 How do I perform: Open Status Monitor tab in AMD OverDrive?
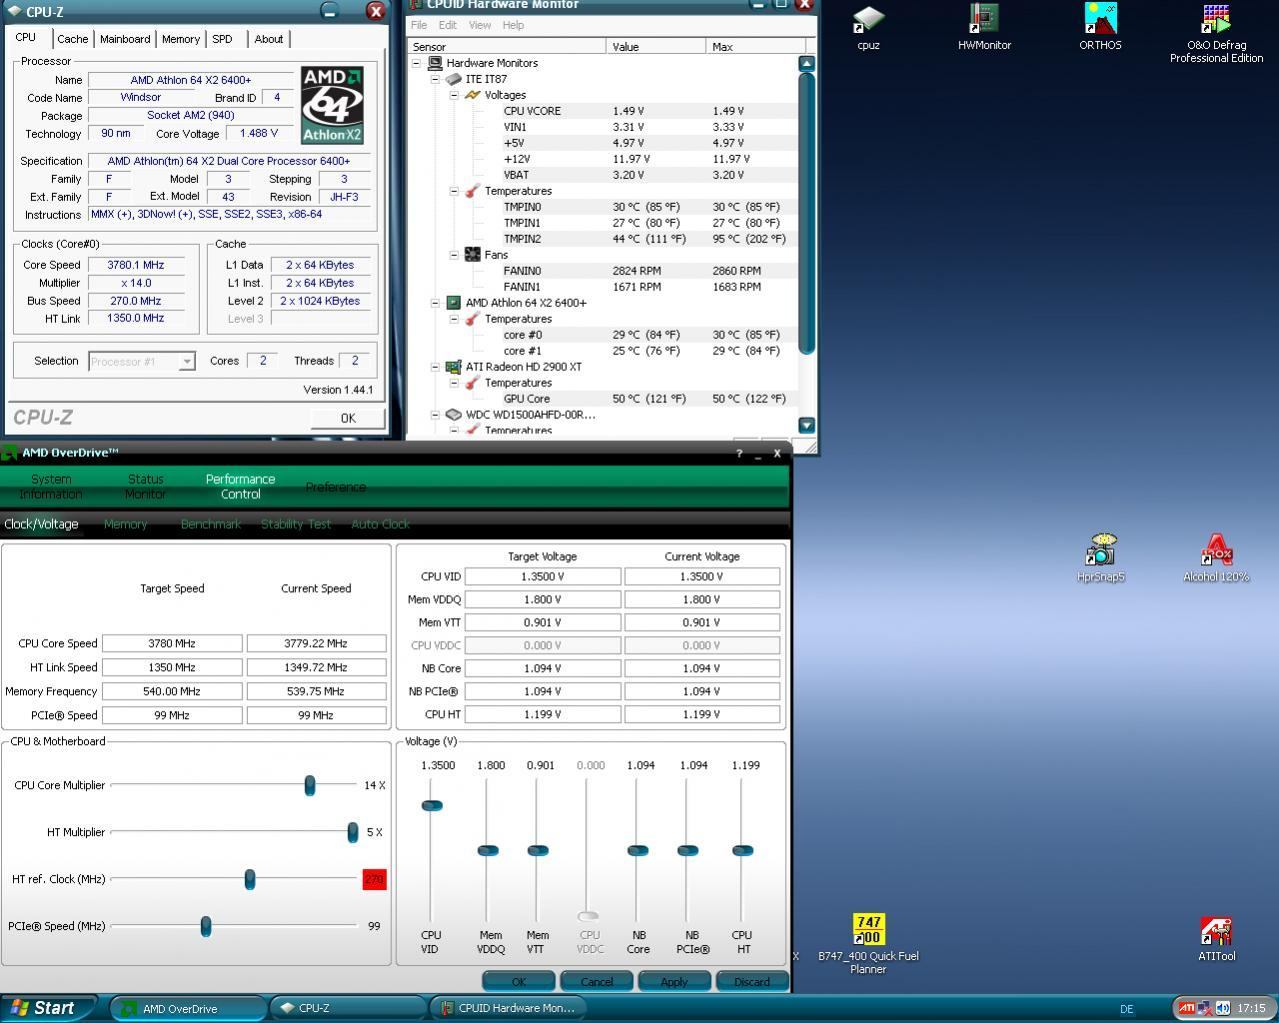145,487
